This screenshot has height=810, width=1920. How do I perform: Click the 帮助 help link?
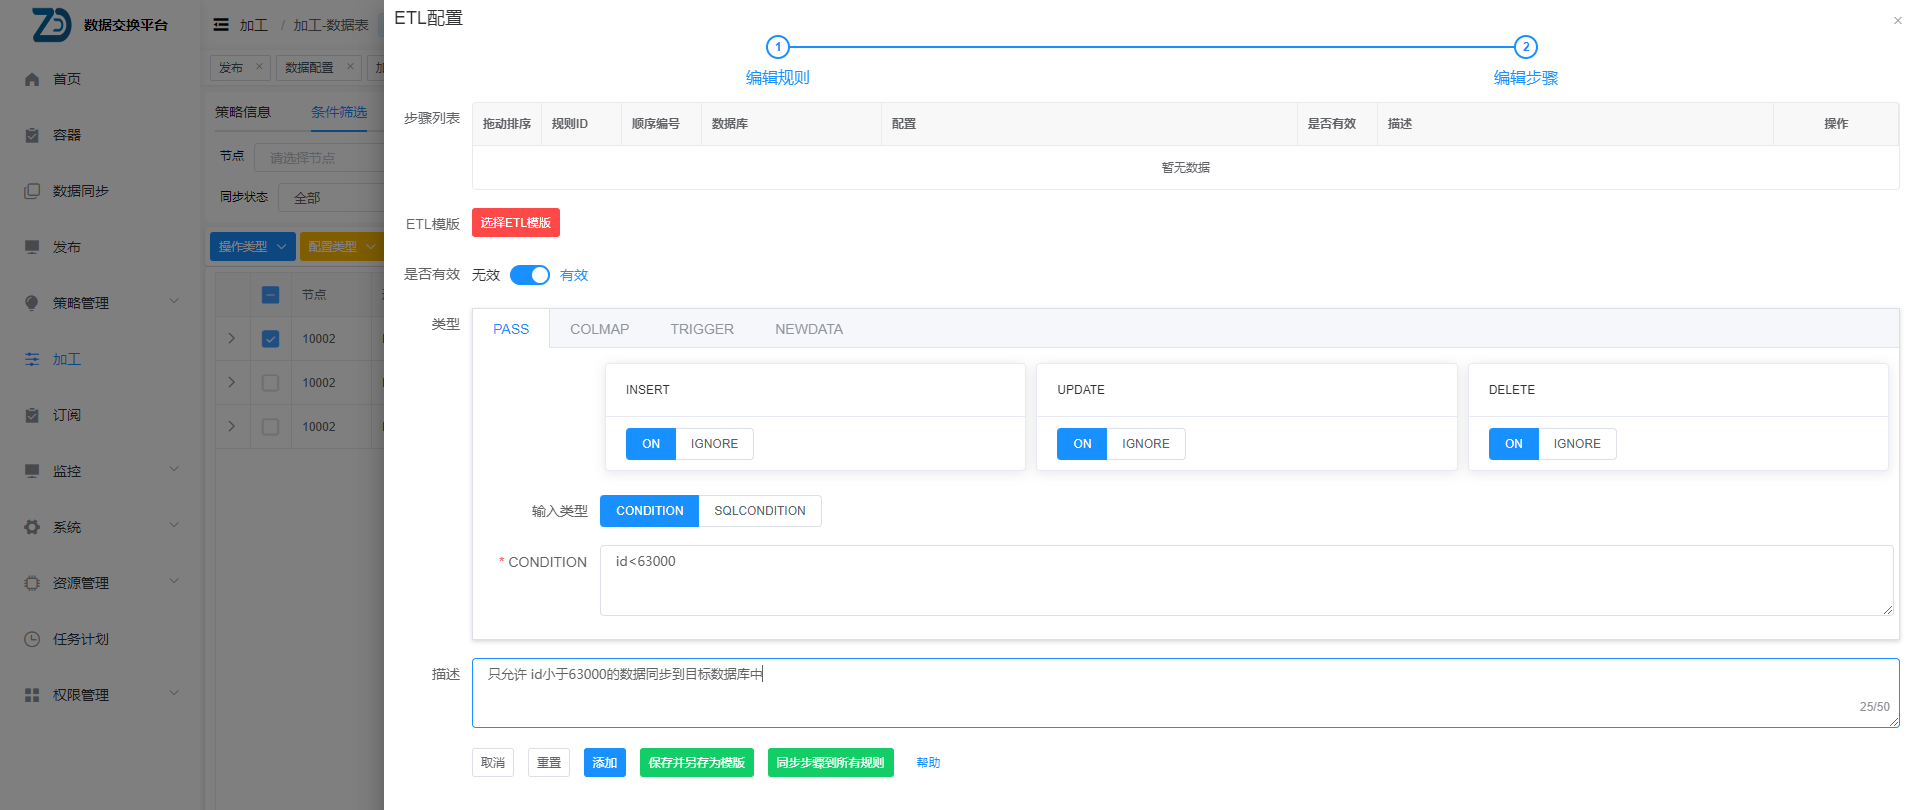[x=928, y=763]
